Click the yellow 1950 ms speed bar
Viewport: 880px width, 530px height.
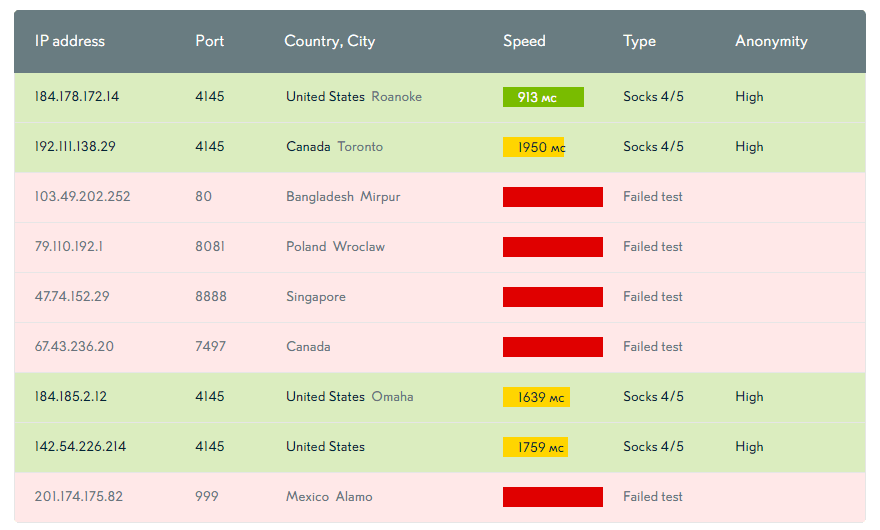click(x=534, y=147)
